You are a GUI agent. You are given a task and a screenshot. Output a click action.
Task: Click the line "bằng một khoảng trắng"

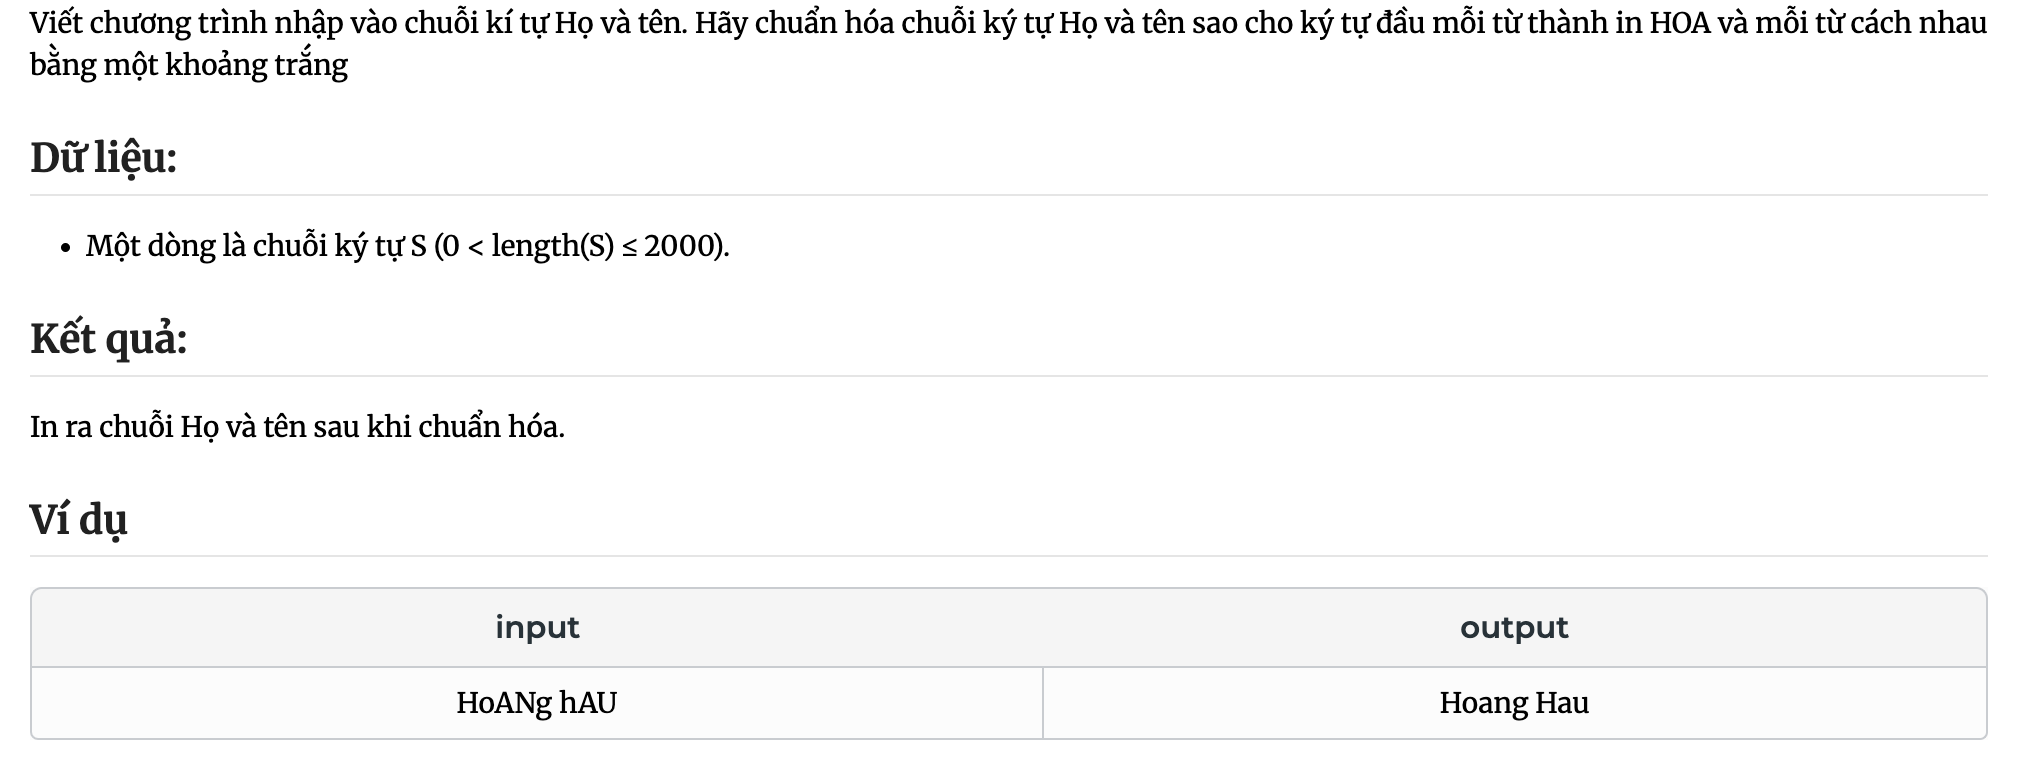click(189, 66)
